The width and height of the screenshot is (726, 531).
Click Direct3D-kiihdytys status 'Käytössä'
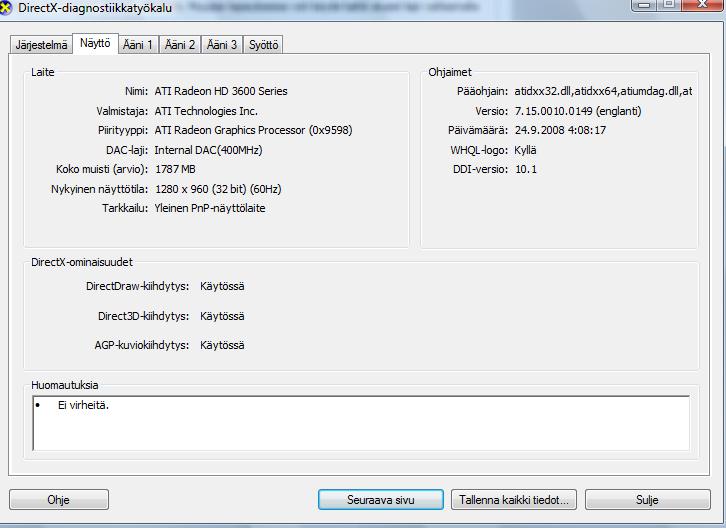[222, 317]
